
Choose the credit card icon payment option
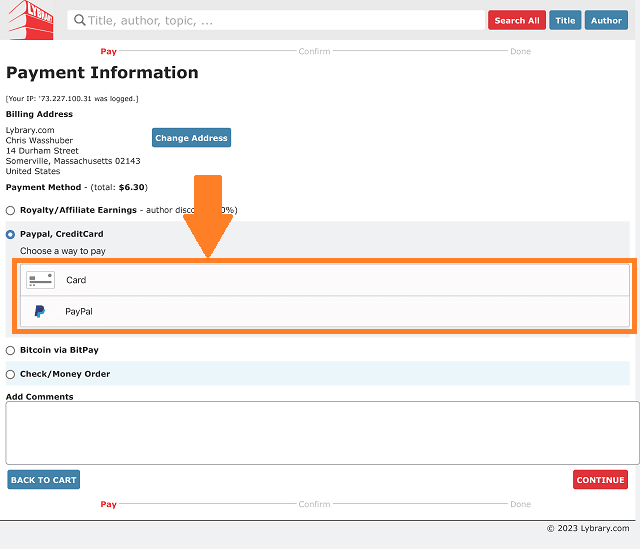click(x=40, y=280)
